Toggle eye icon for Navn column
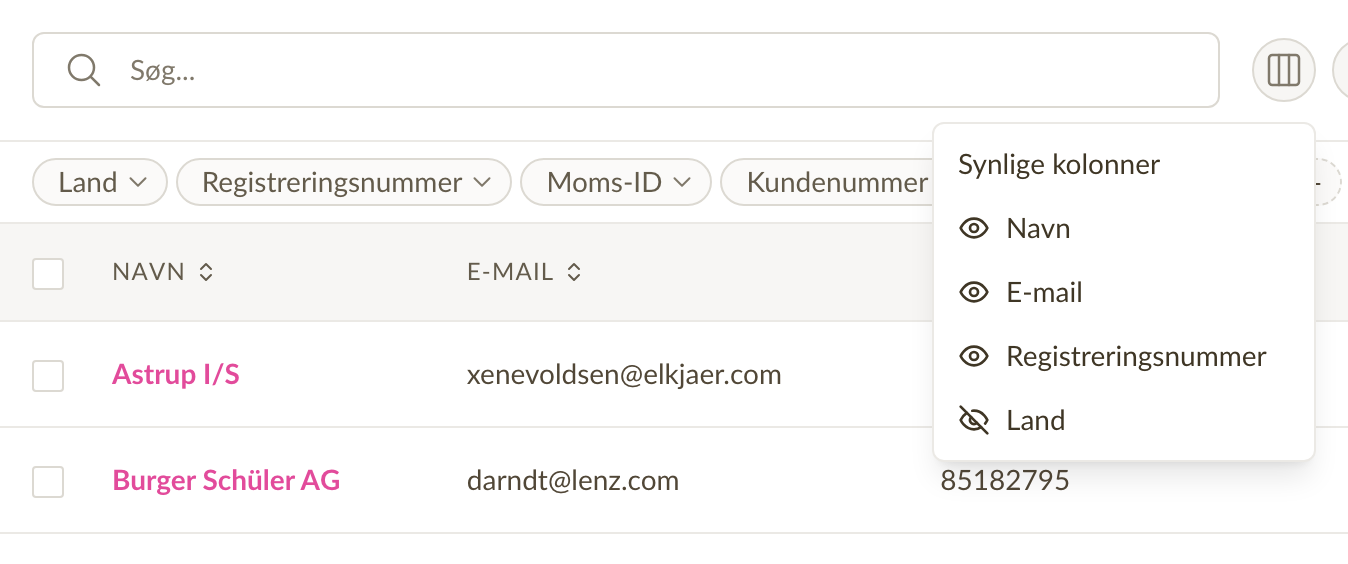Viewport: 1348px width, 564px height. tap(973, 229)
